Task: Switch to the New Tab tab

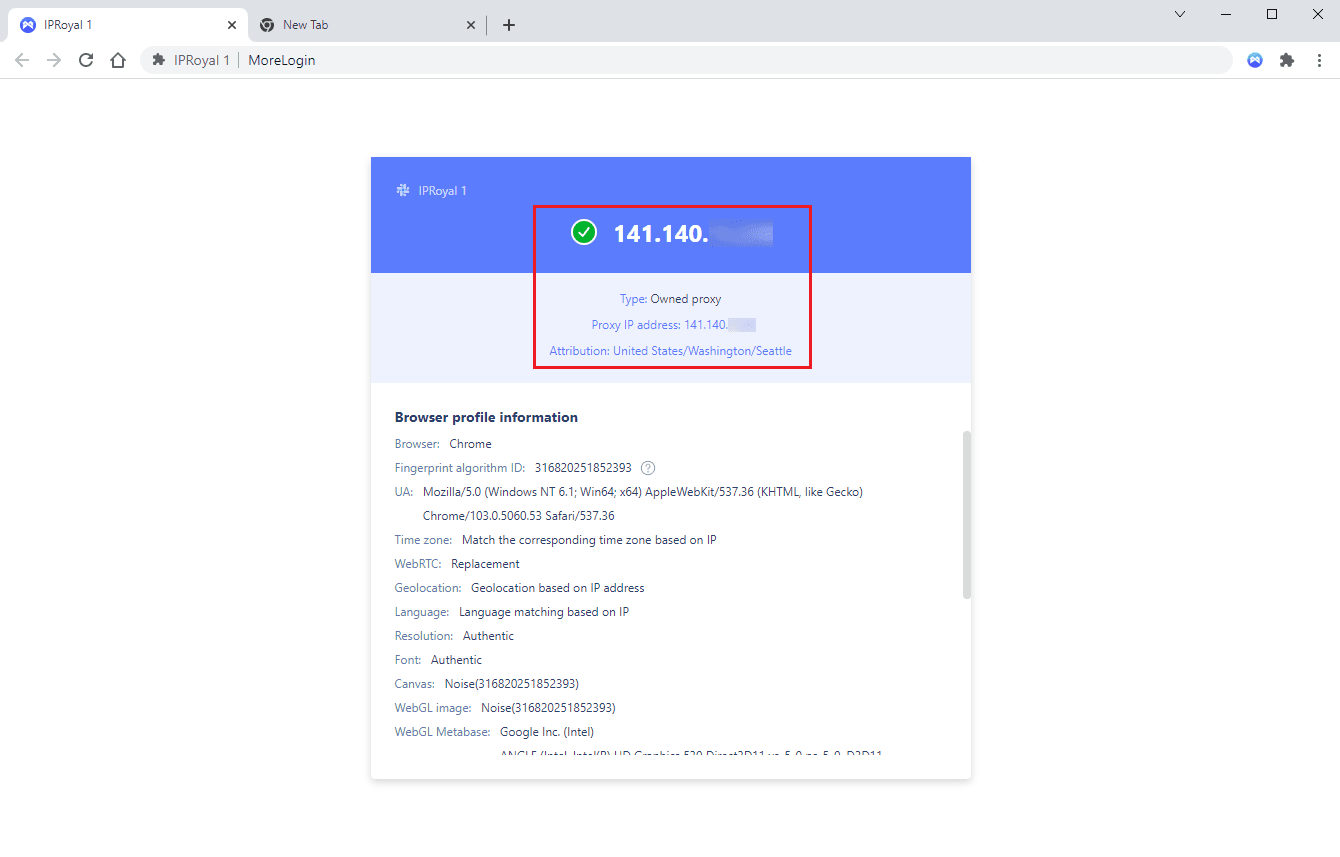Action: coord(367,25)
